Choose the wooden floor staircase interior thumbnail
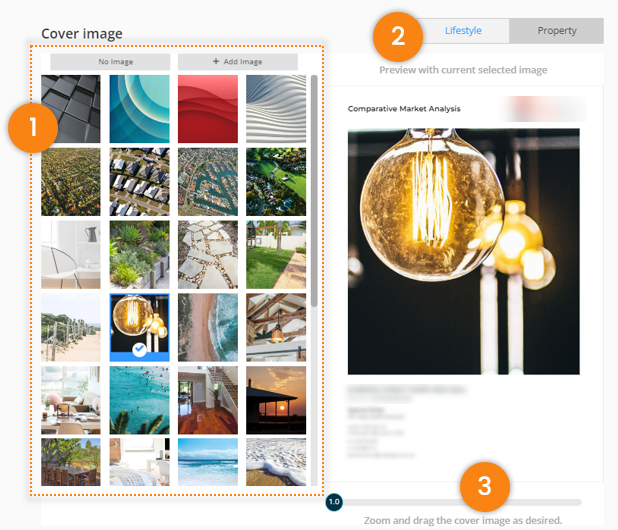Screen dimensions: 618x530 point(208,400)
